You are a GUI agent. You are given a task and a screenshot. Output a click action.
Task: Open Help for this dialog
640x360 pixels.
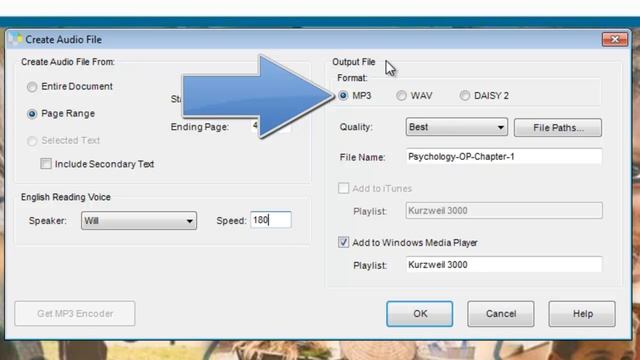click(x=582, y=313)
